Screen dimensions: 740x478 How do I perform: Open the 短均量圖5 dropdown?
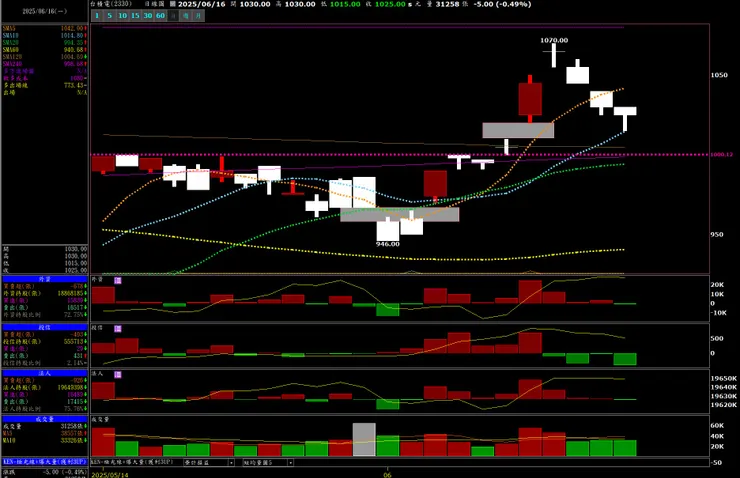click(268, 462)
